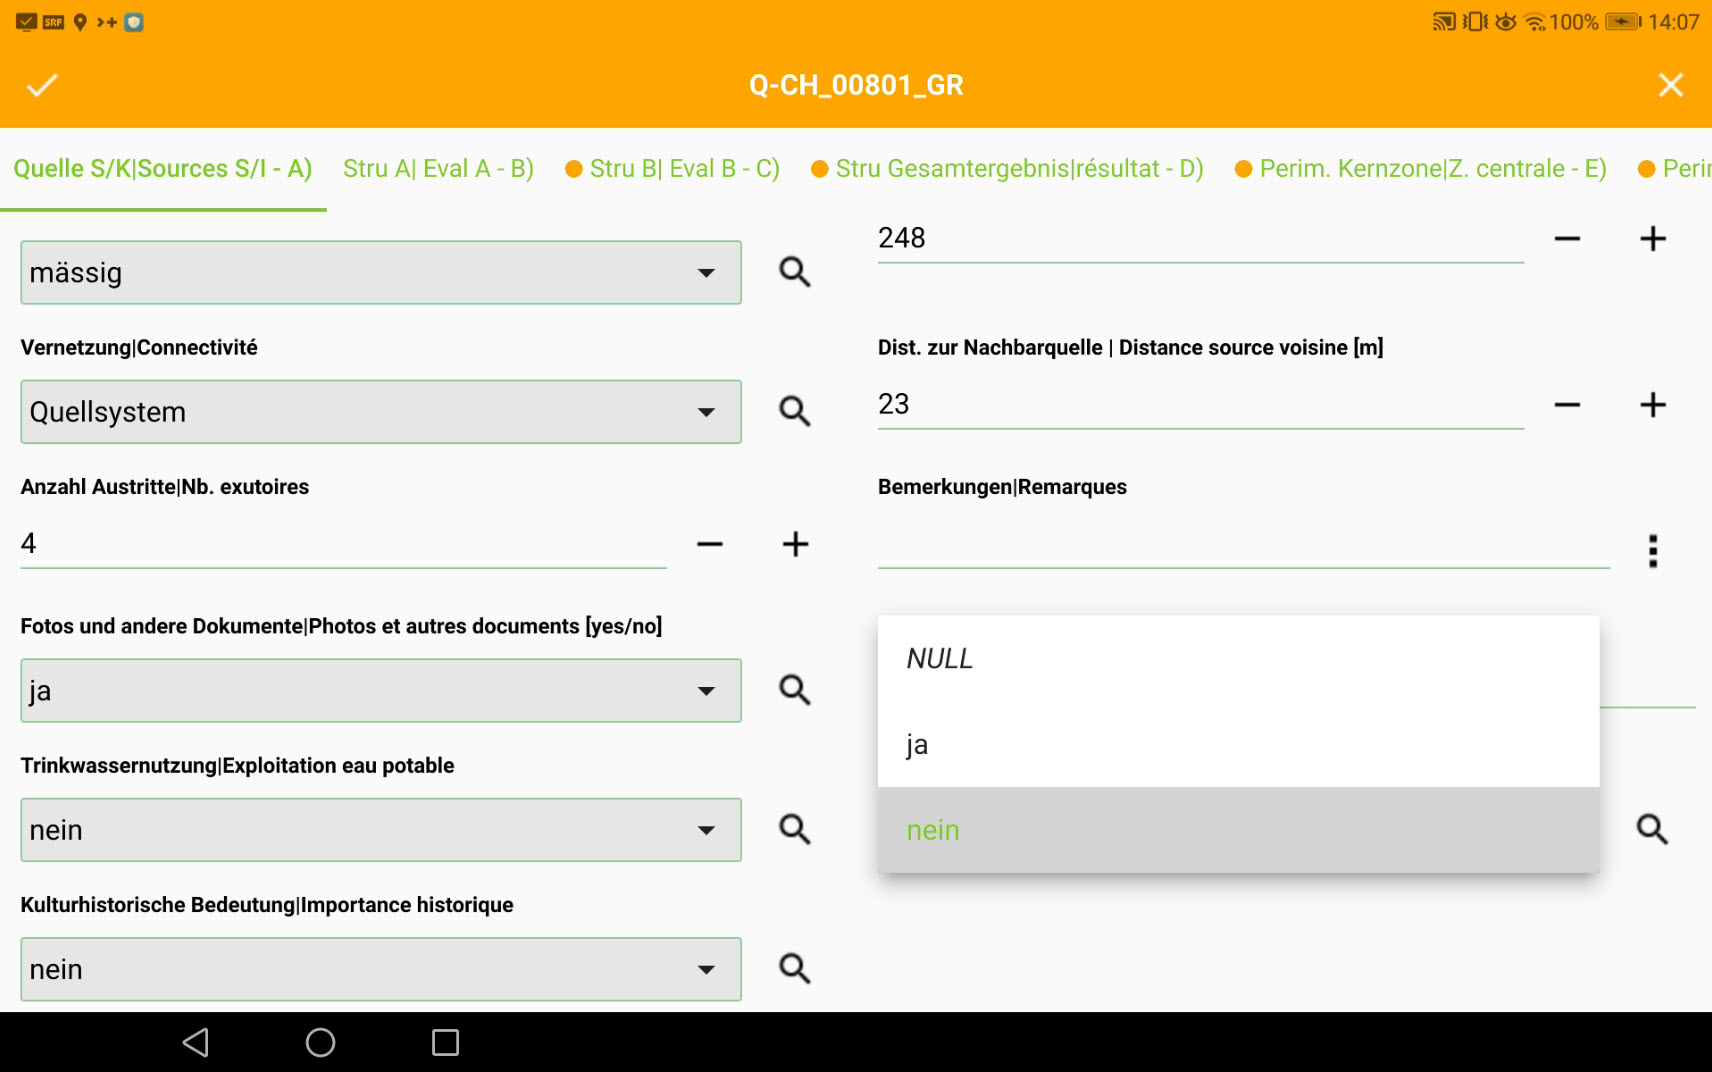The width and height of the screenshot is (1712, 1072).
Task: Close the form with the X icon
Action: [1670, 85]
